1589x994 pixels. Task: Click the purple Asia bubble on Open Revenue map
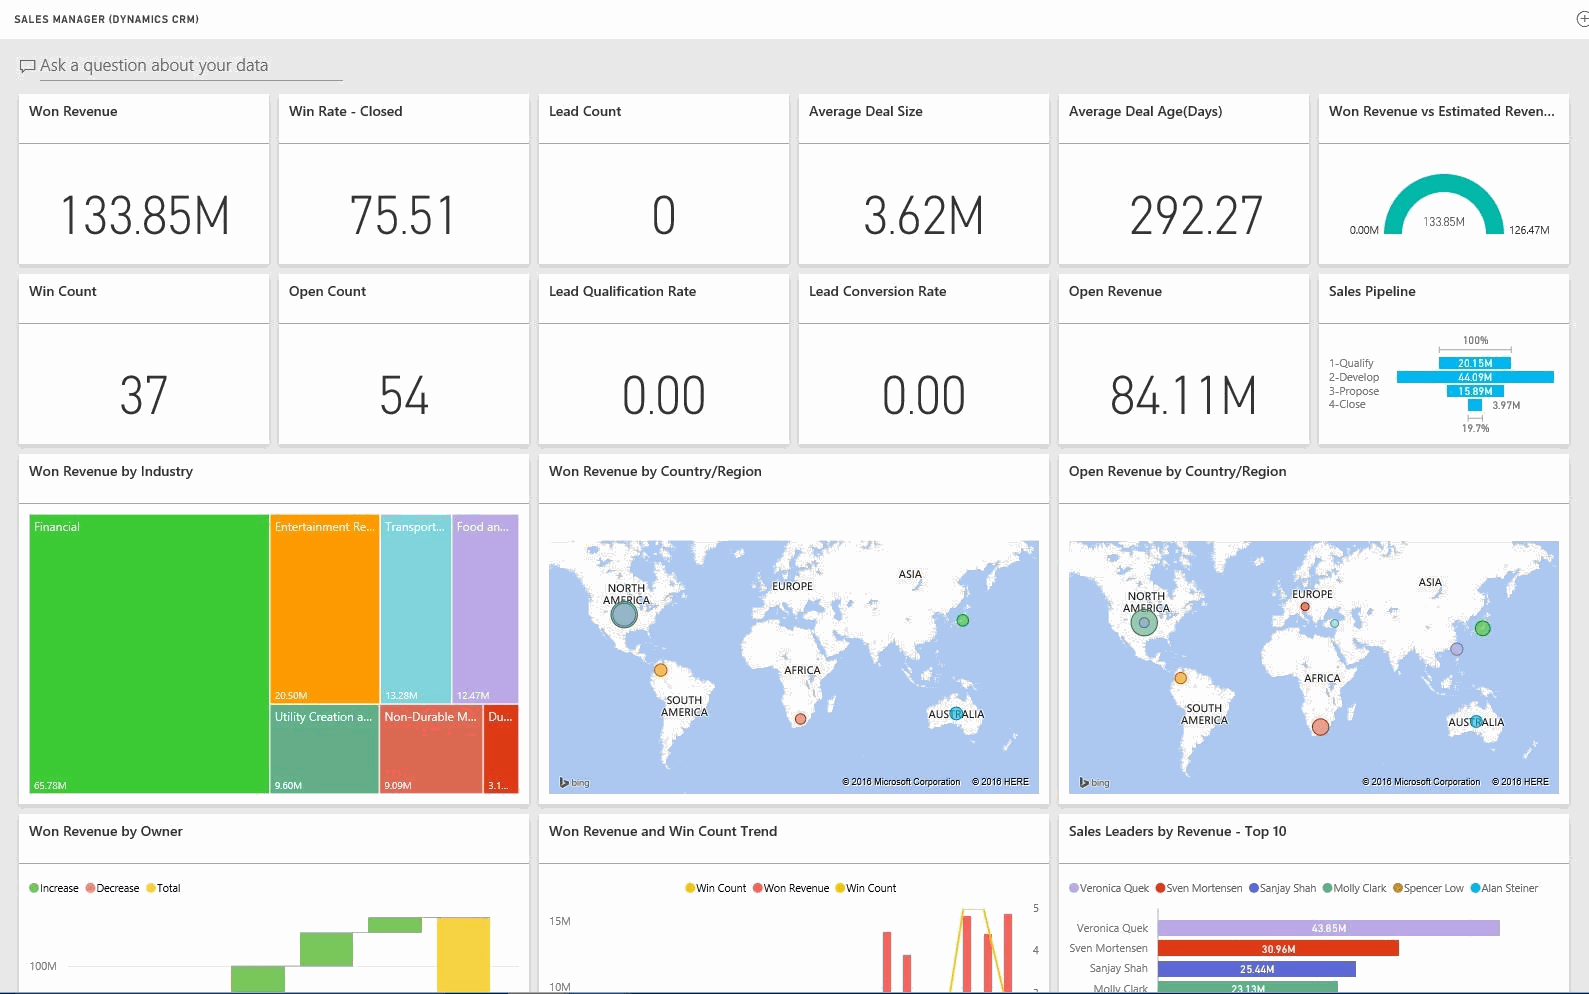[x=1457, y=649]
